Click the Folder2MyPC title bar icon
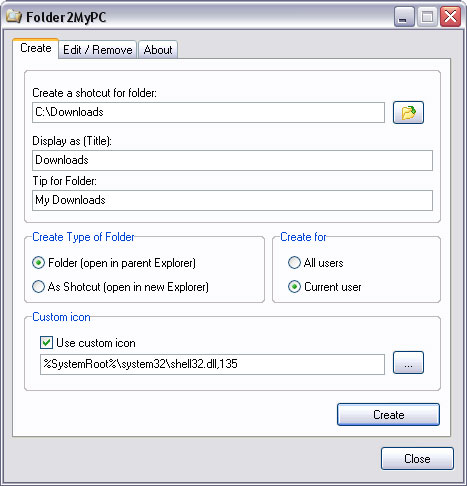Viewport: 467px width, 486px height. 14,16
